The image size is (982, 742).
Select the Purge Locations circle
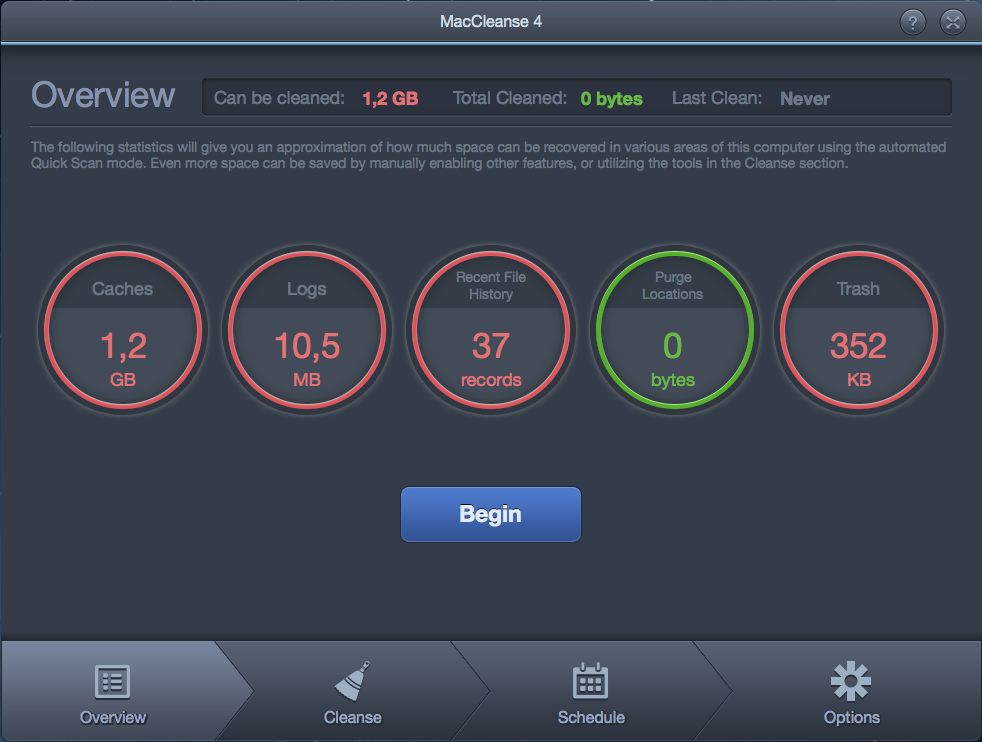(x=674, y=330)
